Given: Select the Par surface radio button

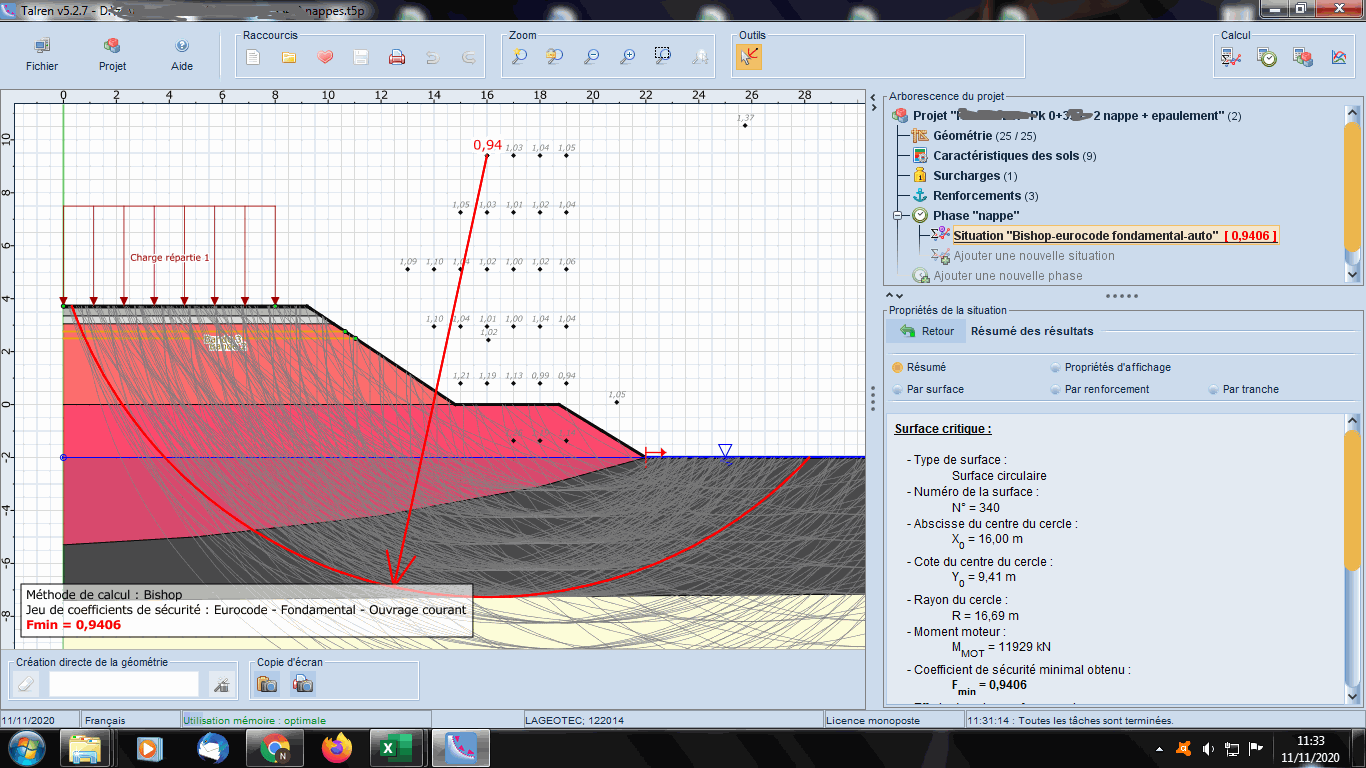Looking at the screenshot, I should click(897, 389).
